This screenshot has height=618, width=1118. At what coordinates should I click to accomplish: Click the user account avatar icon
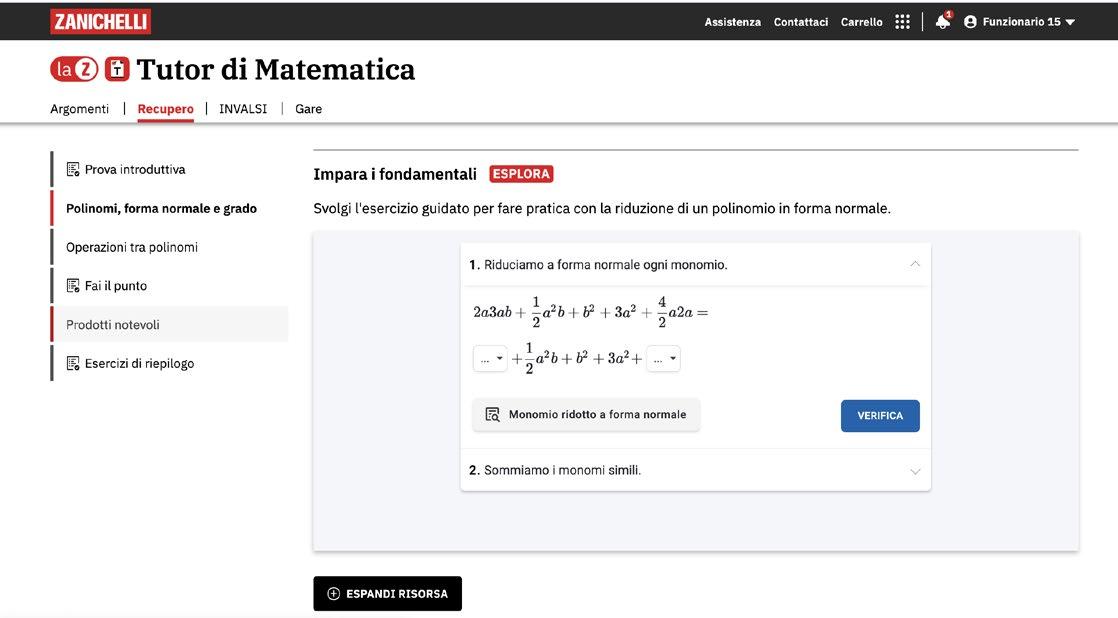click(970, 22)
